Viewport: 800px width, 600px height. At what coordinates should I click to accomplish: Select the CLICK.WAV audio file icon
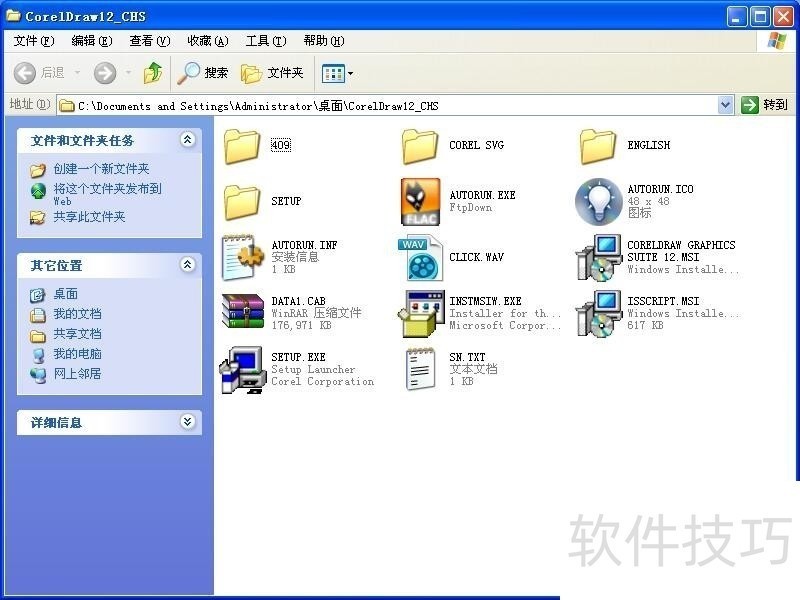point(420,258)
